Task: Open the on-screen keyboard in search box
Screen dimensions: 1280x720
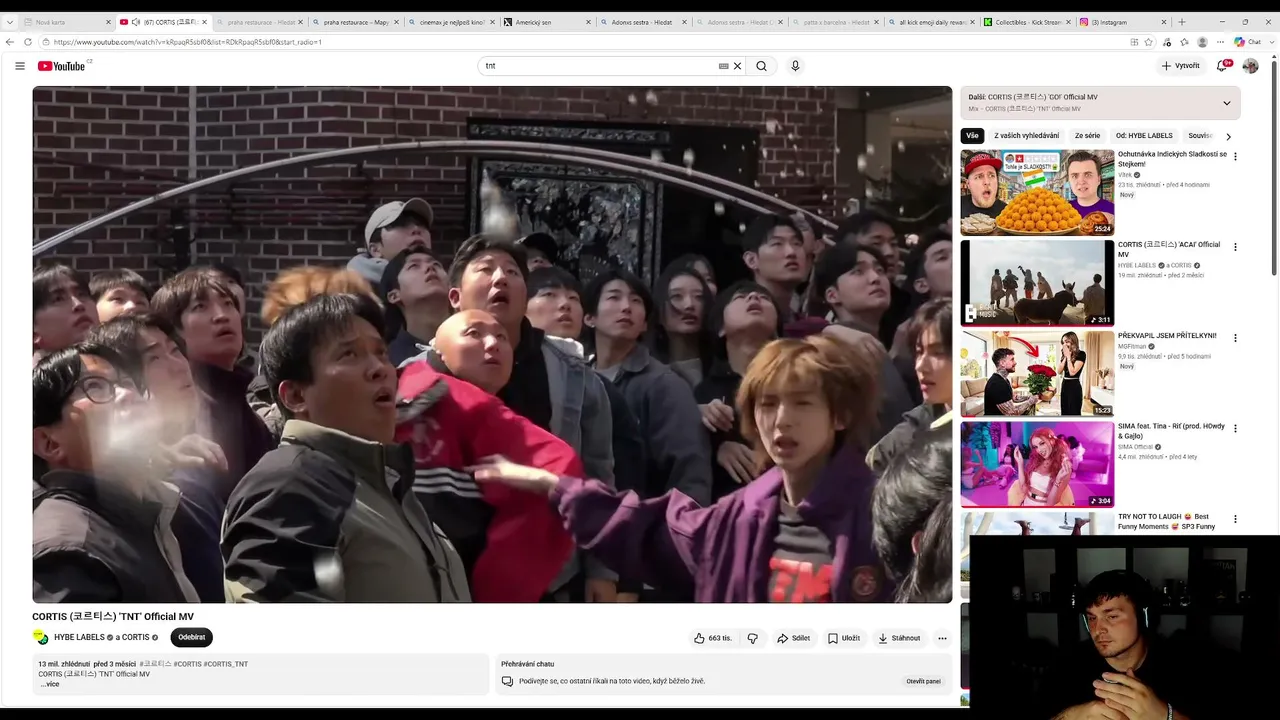Action: (x=723, y=66)
